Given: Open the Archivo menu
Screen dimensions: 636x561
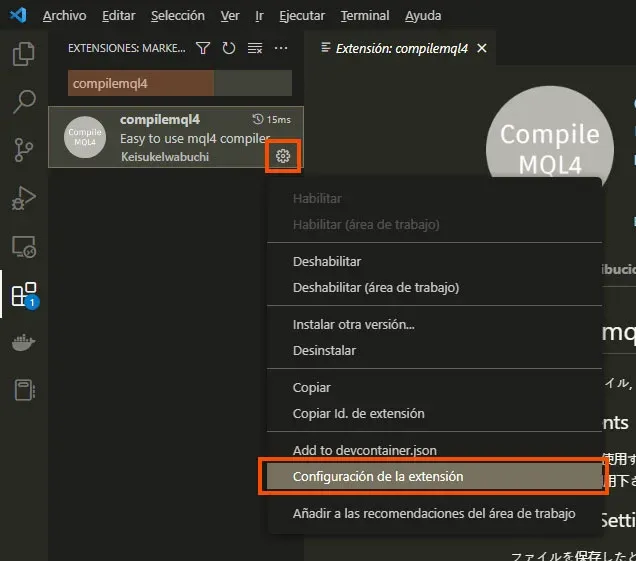Looking at the screenshot, I should click(x=64, y=15).
